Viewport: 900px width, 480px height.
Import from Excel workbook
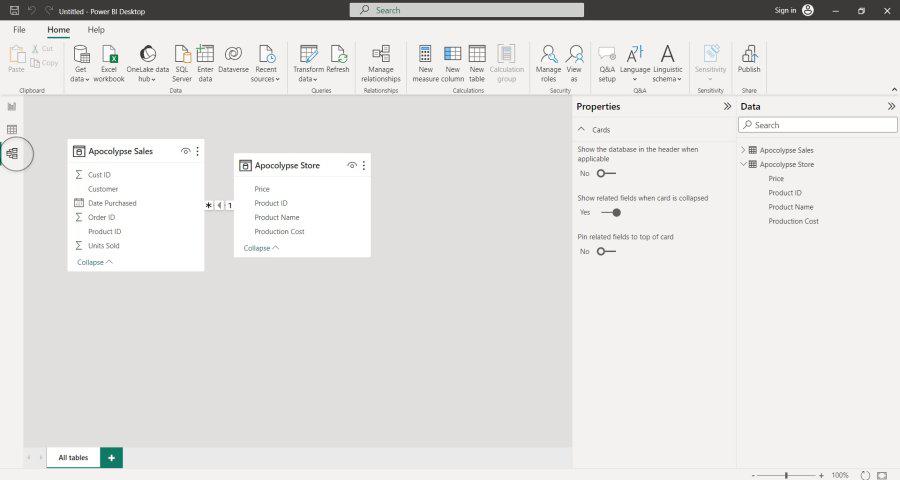coord(109,63)
